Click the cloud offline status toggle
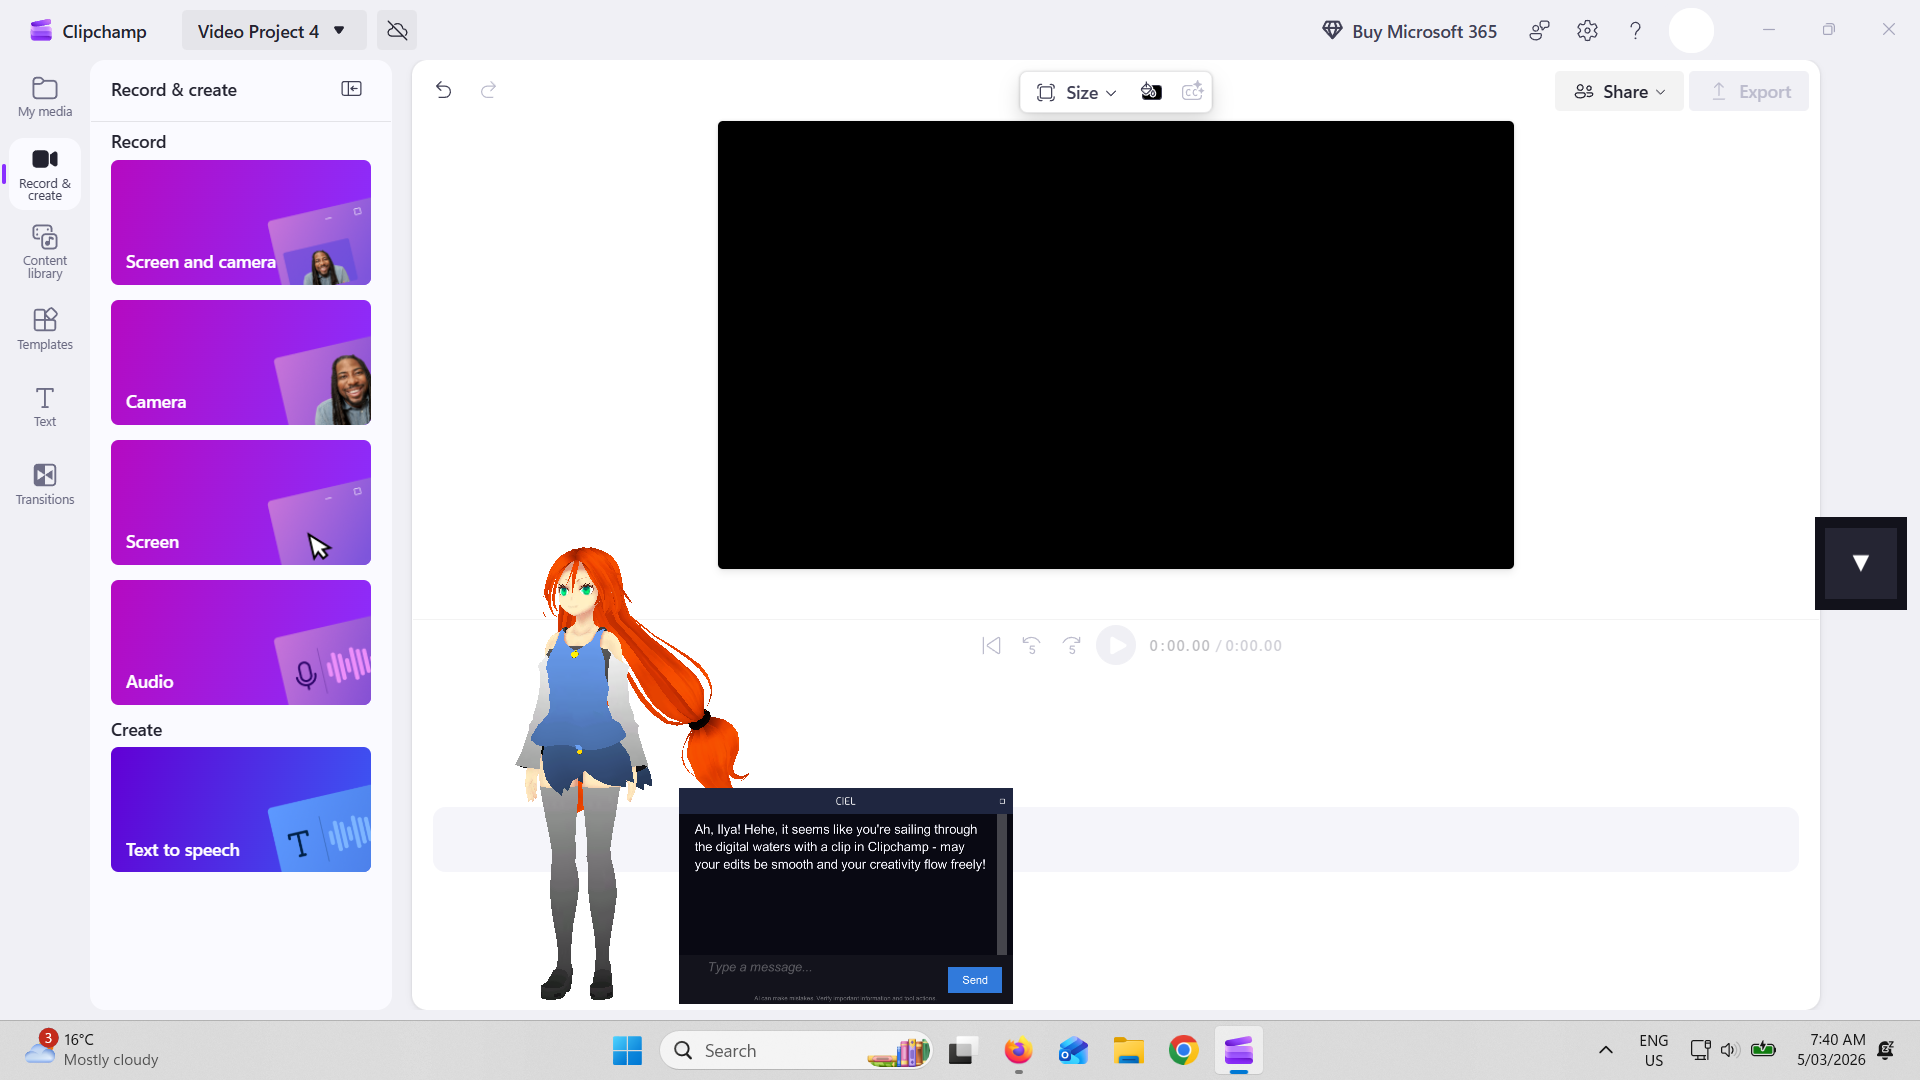The image size is (1920, 1080). coord(396,30)
